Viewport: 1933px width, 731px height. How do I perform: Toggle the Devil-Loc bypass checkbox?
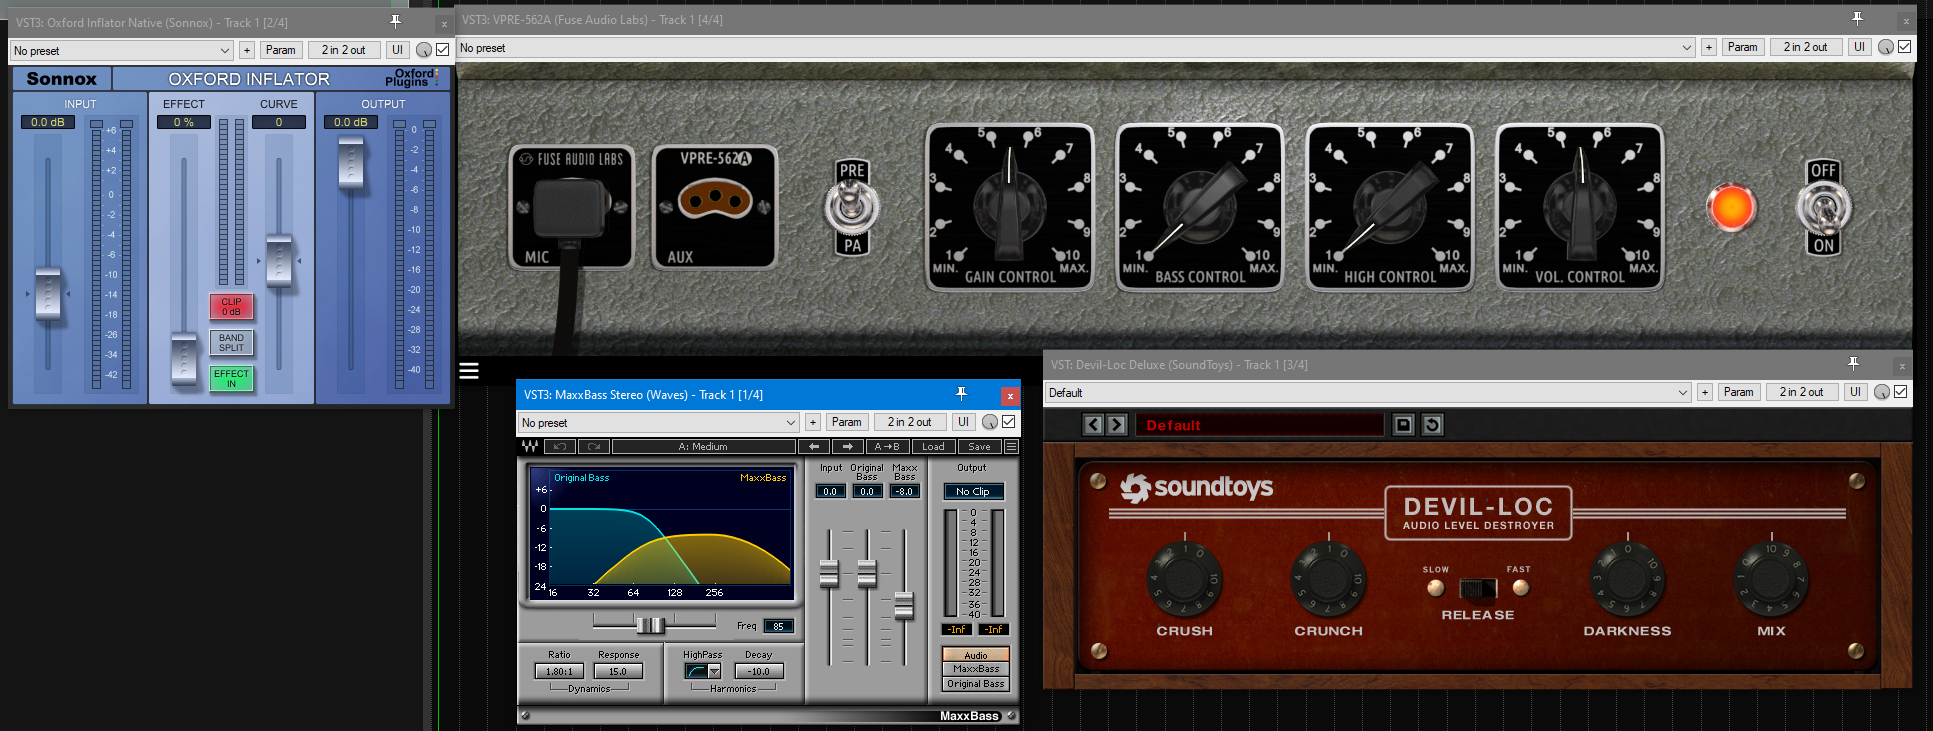[x=1901, y=392]
